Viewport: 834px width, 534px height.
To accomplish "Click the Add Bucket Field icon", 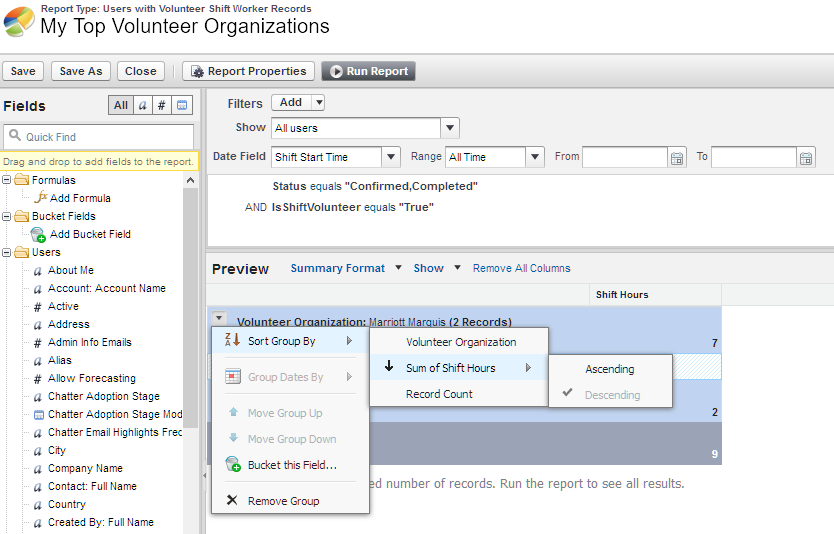I will [x=38, y=235].
